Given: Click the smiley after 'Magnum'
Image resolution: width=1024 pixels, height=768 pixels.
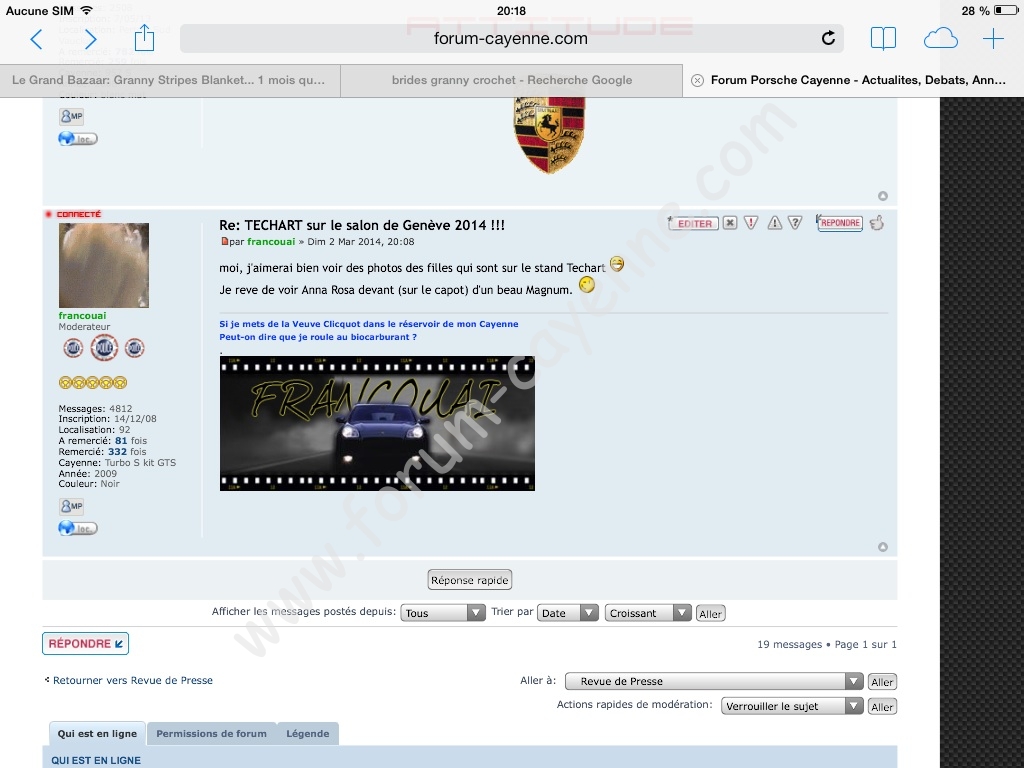Looking at the screenshot, I should click(x=587, y=285).
